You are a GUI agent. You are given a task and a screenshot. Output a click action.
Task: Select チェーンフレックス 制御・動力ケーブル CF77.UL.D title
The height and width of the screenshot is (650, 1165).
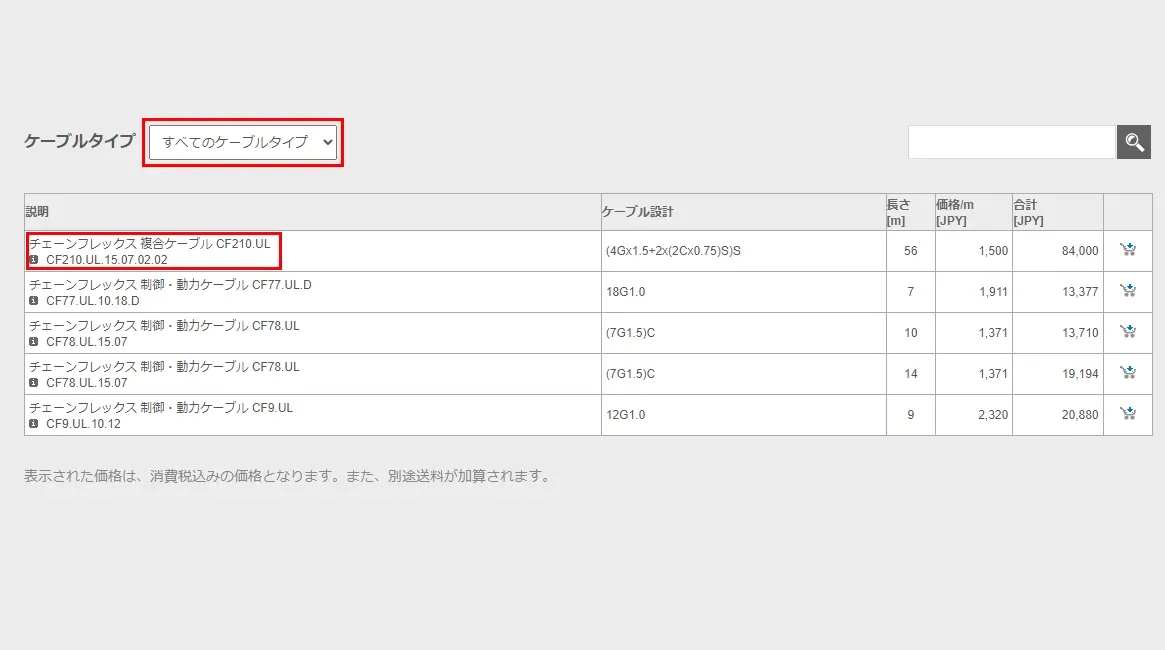(170, 285)
